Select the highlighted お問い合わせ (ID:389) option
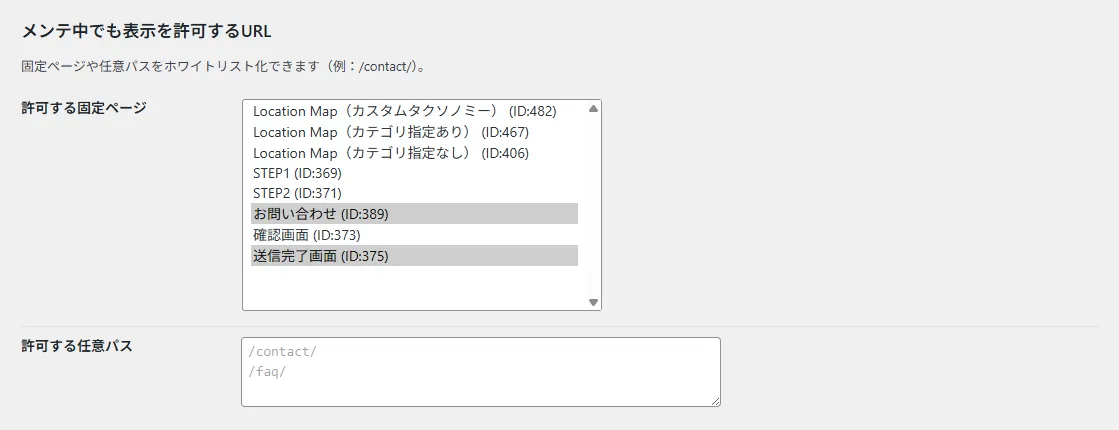The image size is (1119, 430). tap(320, 214)
